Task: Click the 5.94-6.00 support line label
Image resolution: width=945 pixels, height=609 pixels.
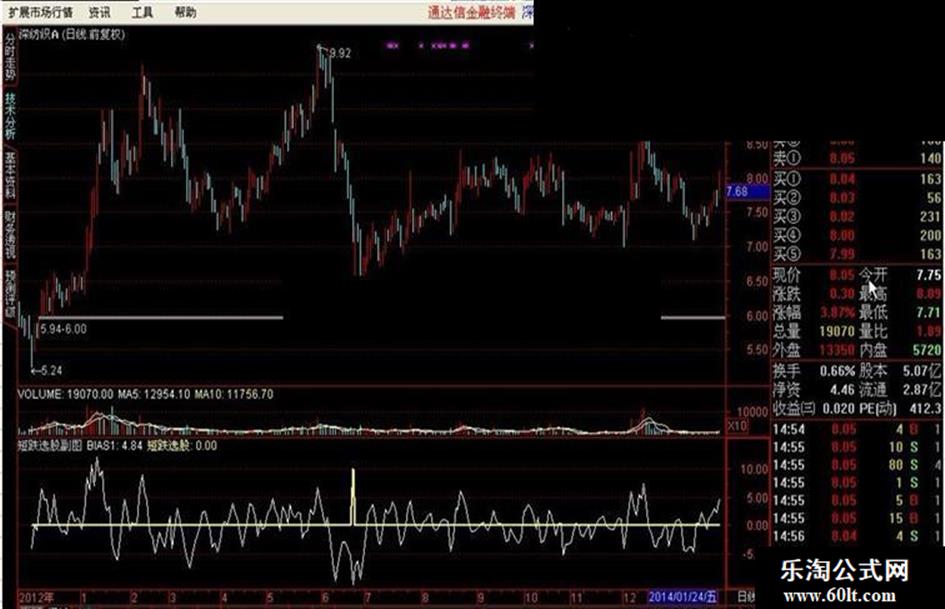Action: coord(64,329)
